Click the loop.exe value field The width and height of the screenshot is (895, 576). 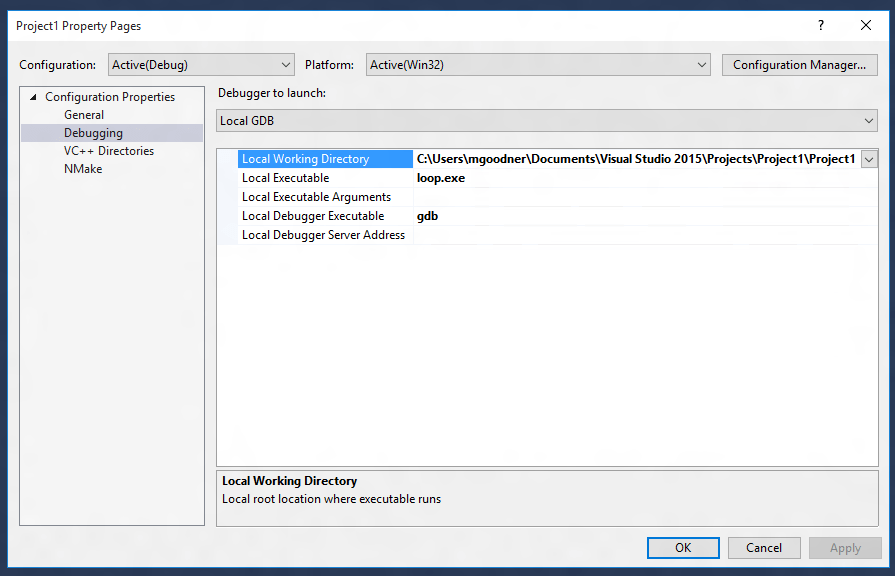click(500, 177)
